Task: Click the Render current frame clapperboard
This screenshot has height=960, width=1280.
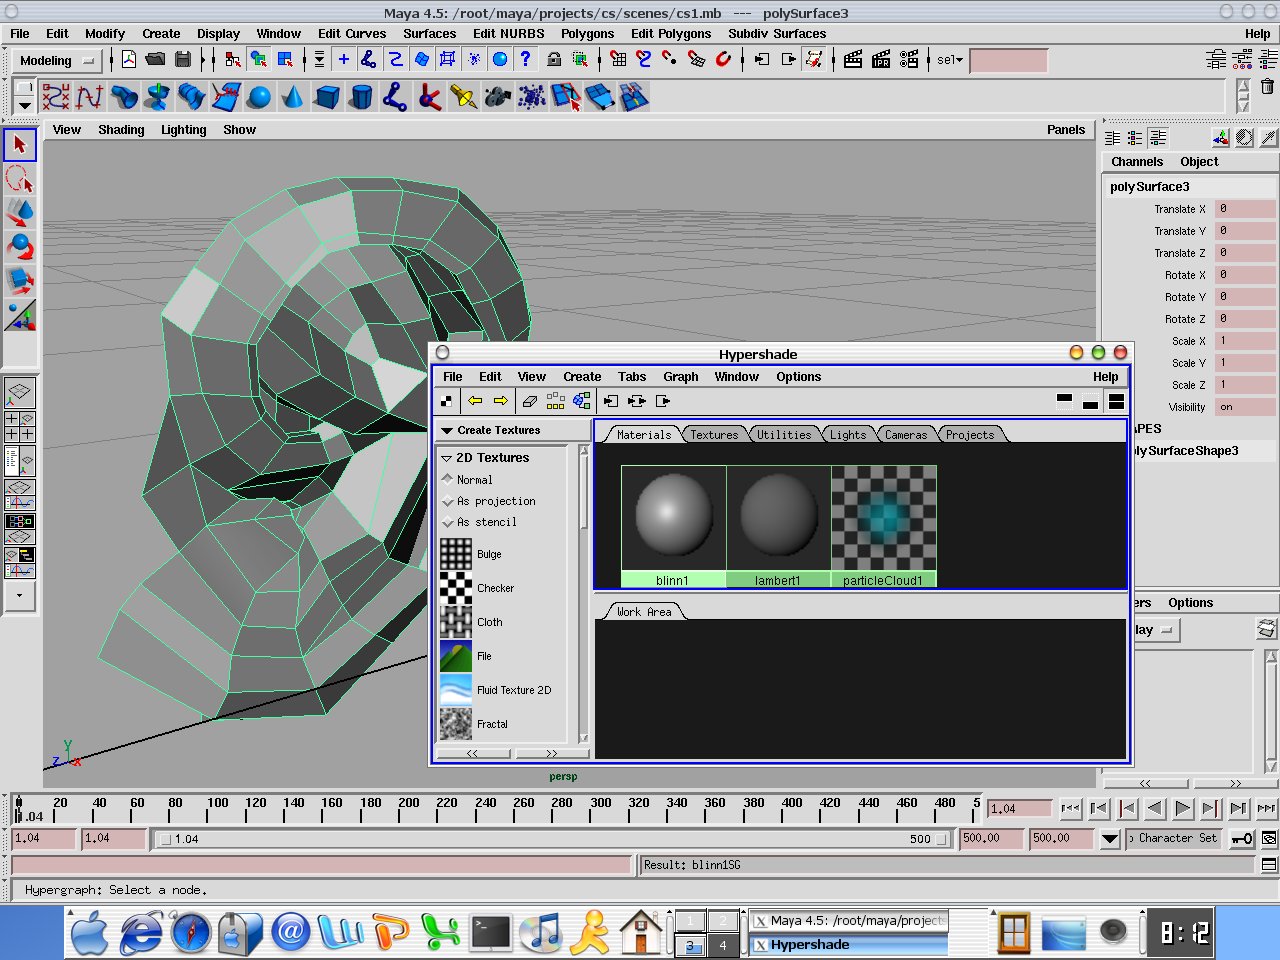Action: (x=853, y=59)
